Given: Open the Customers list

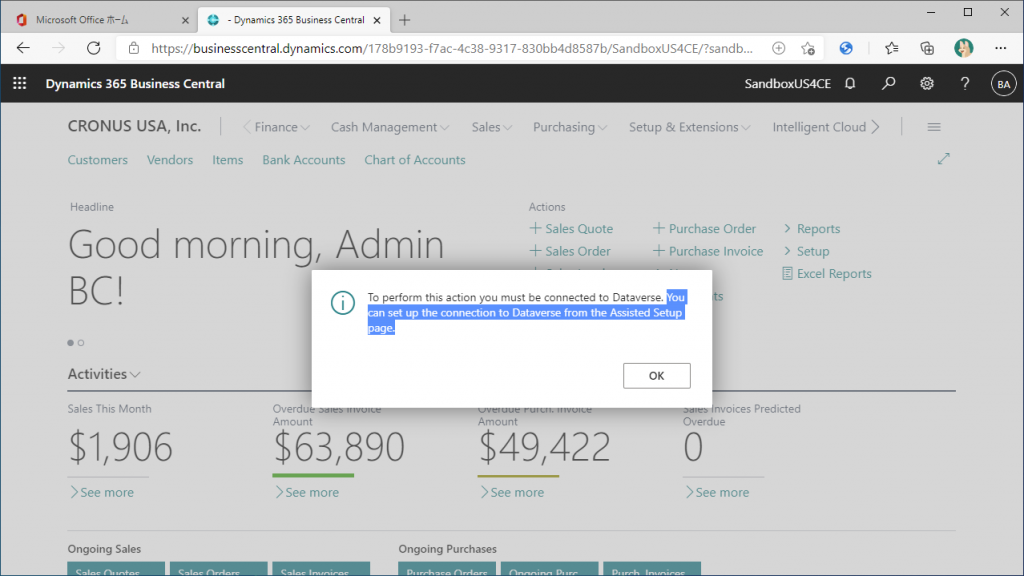Looking at the screenshot, I should tap(98, 160).
